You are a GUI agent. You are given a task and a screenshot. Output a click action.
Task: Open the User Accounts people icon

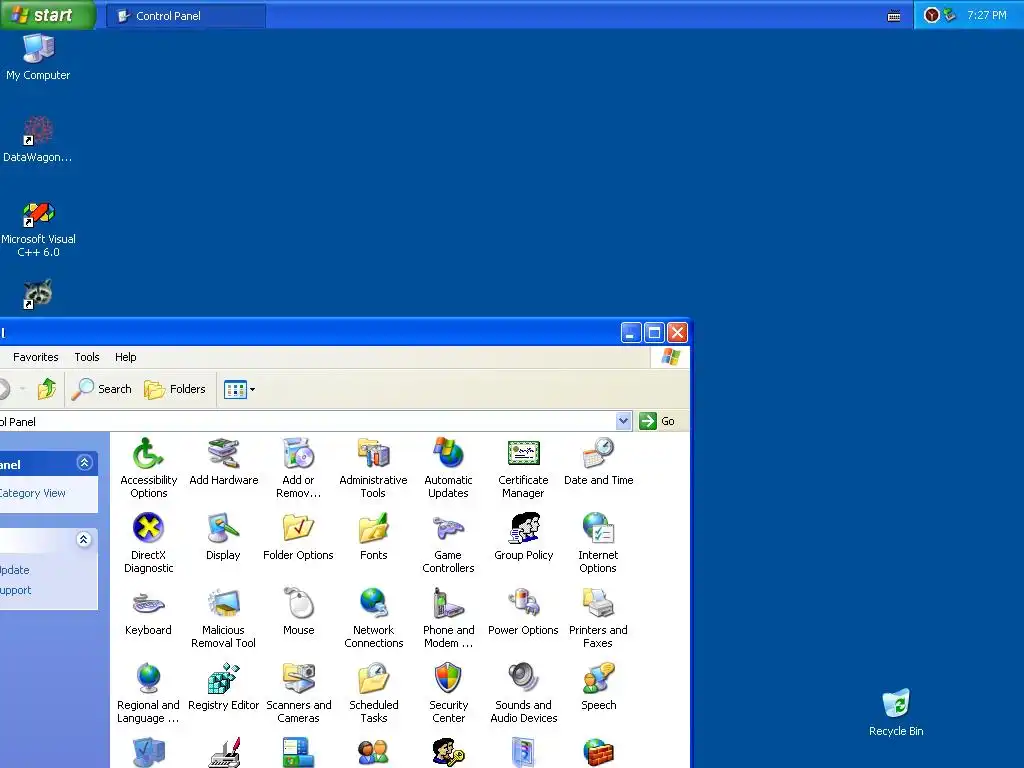click(374, 752)
